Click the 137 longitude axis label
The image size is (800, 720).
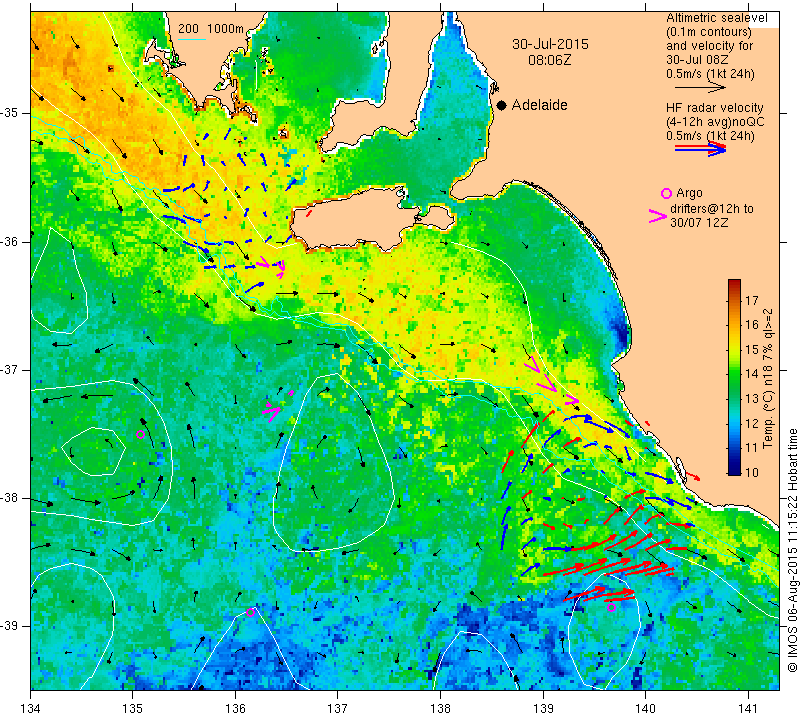click(338, 708)
